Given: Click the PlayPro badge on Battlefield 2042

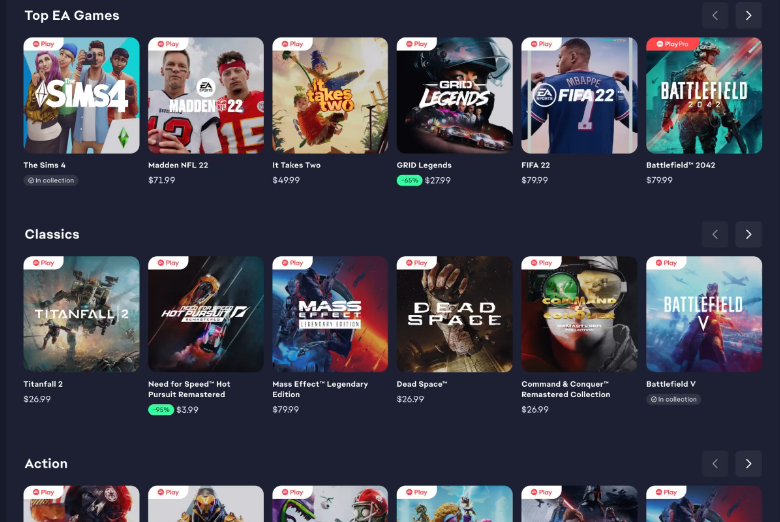Looking at the screenshot, I should tap(672, 44).
